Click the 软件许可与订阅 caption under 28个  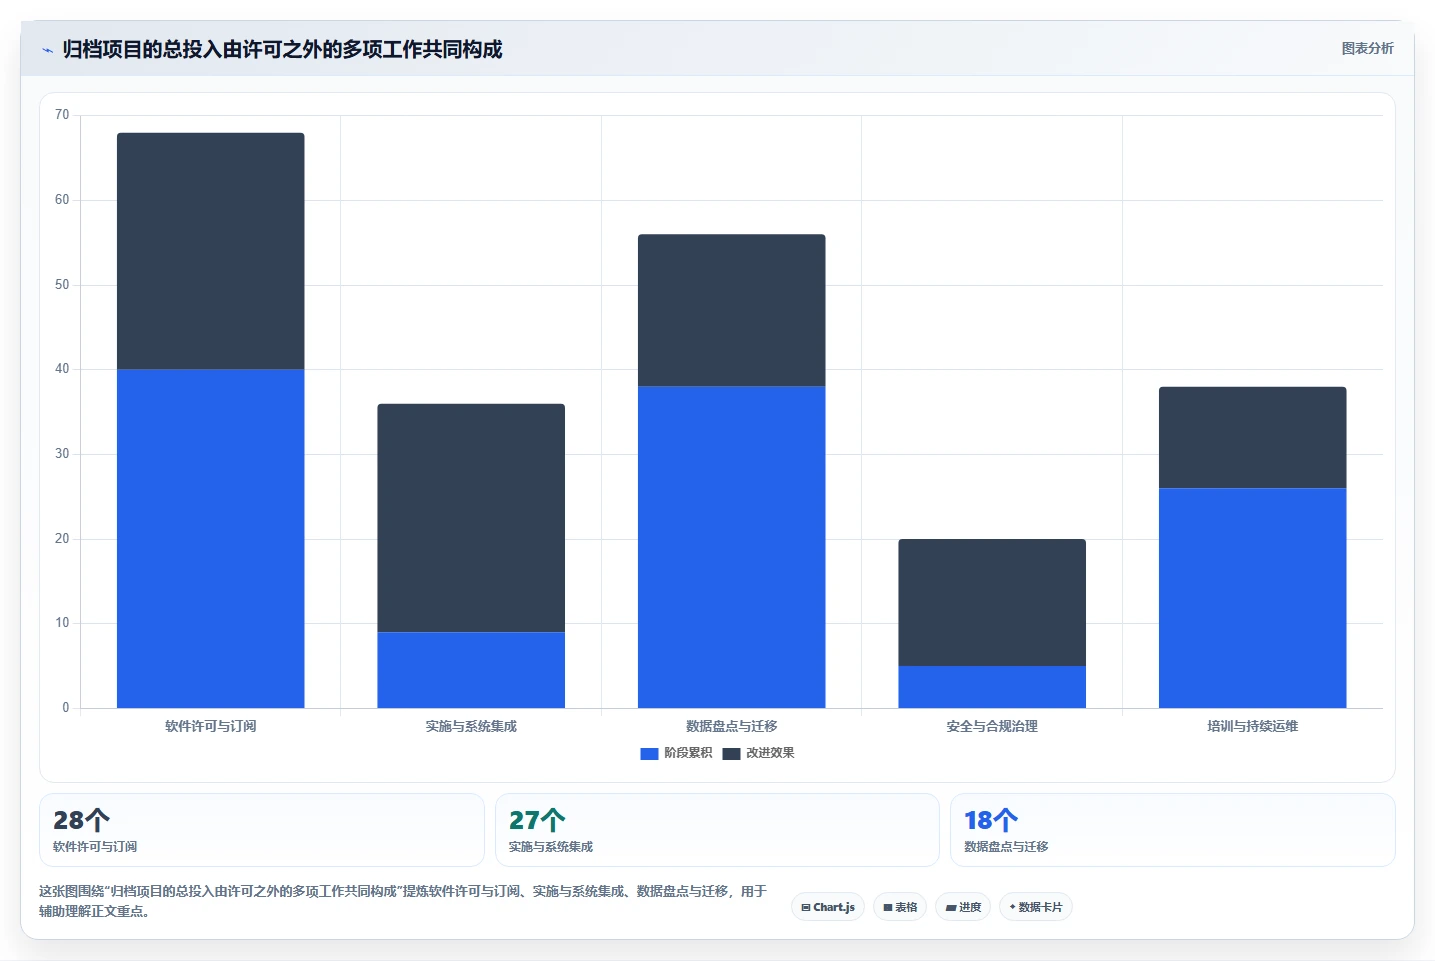click(x=95, y=847)
